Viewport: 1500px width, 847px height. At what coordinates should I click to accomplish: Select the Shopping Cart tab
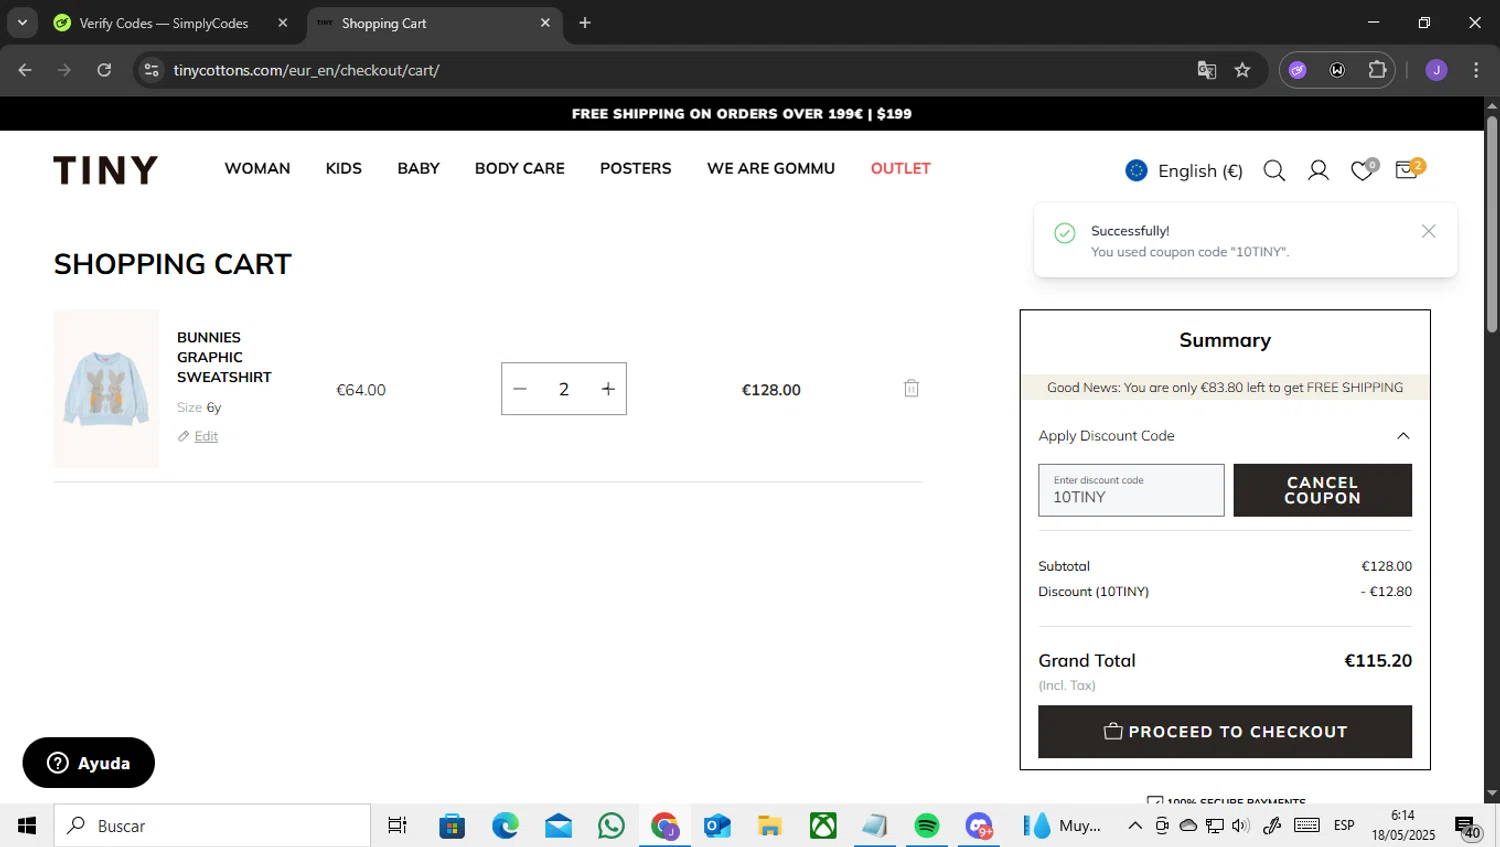click(x=430, y=23)
